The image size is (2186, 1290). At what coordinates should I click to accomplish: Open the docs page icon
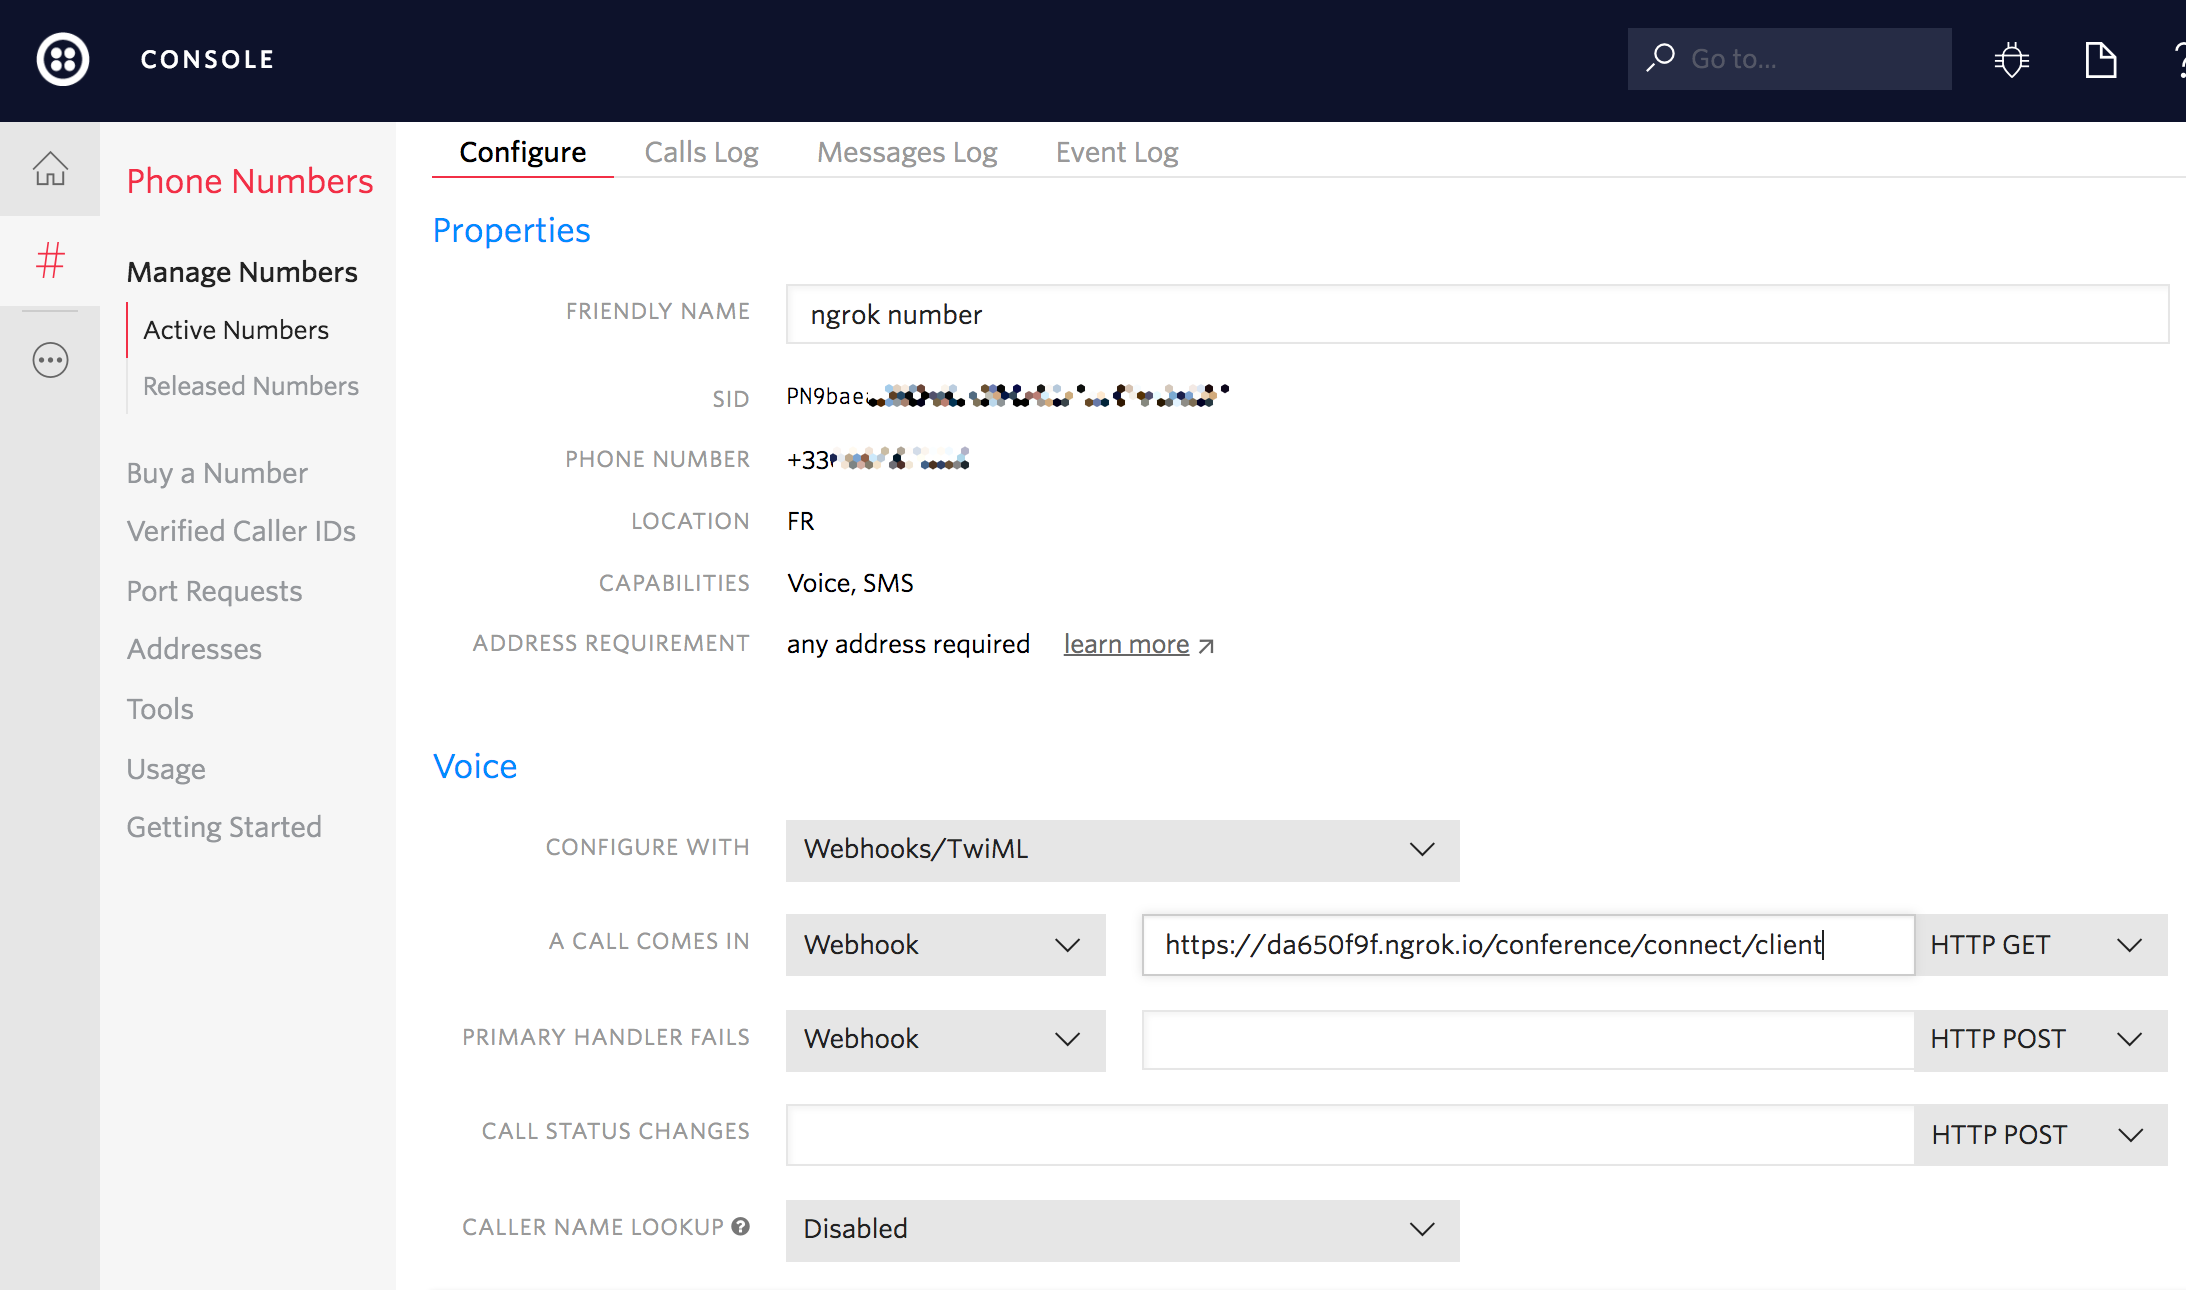click(x=2100, y=60)
